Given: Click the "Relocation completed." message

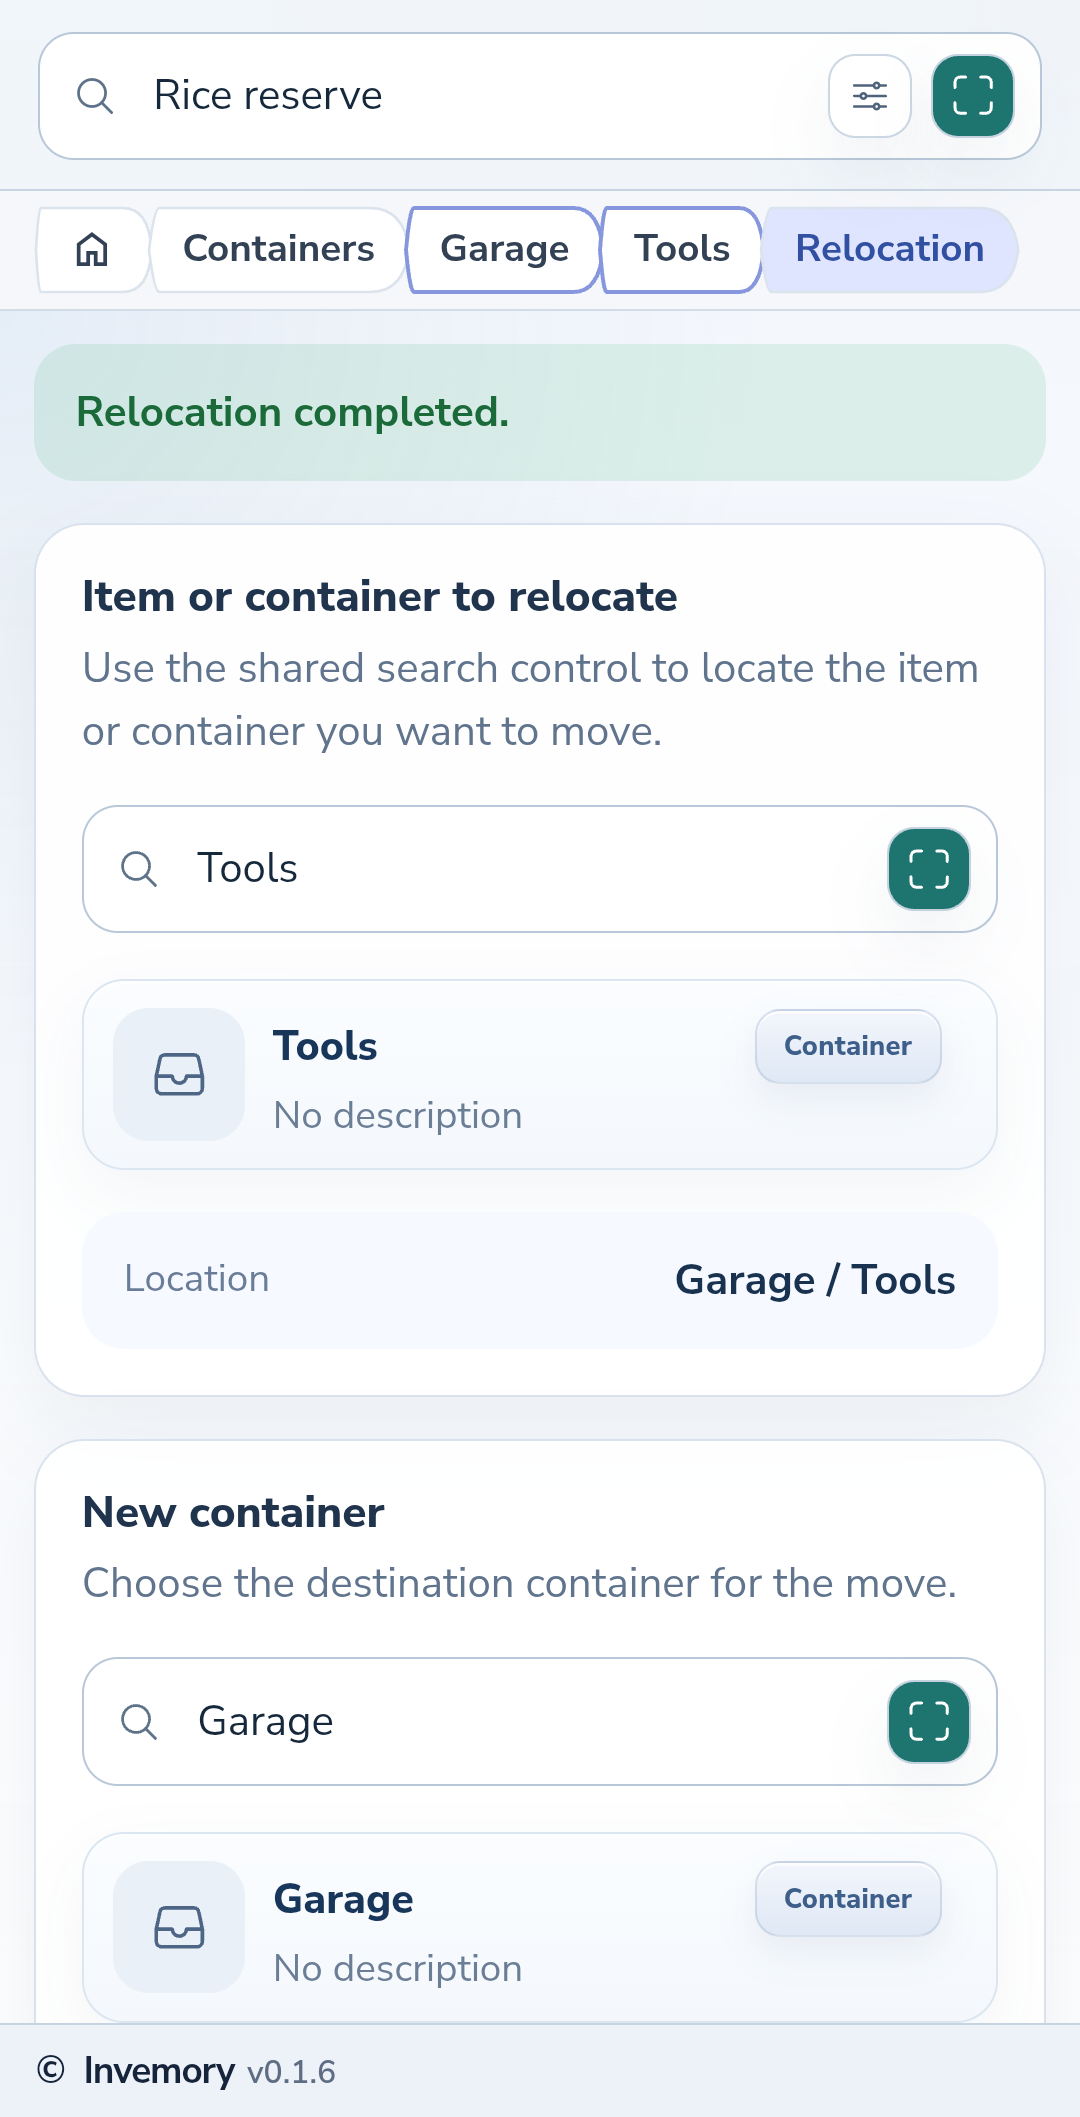Looking at the screenshot, I should (292, 412).
